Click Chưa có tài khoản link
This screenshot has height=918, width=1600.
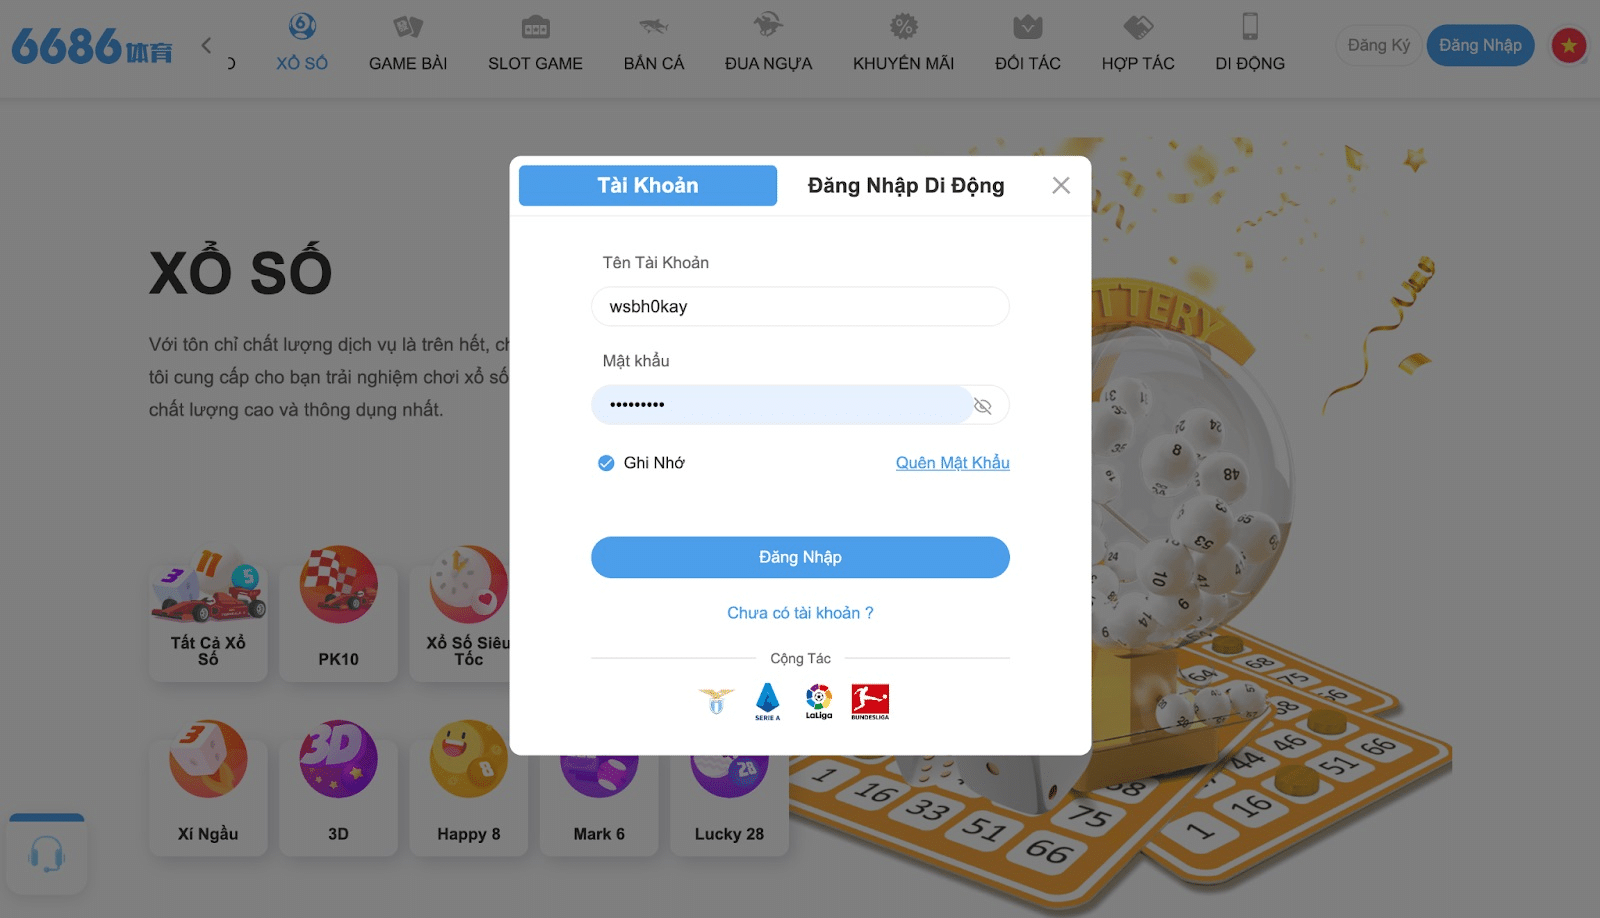tap(800, 613)
